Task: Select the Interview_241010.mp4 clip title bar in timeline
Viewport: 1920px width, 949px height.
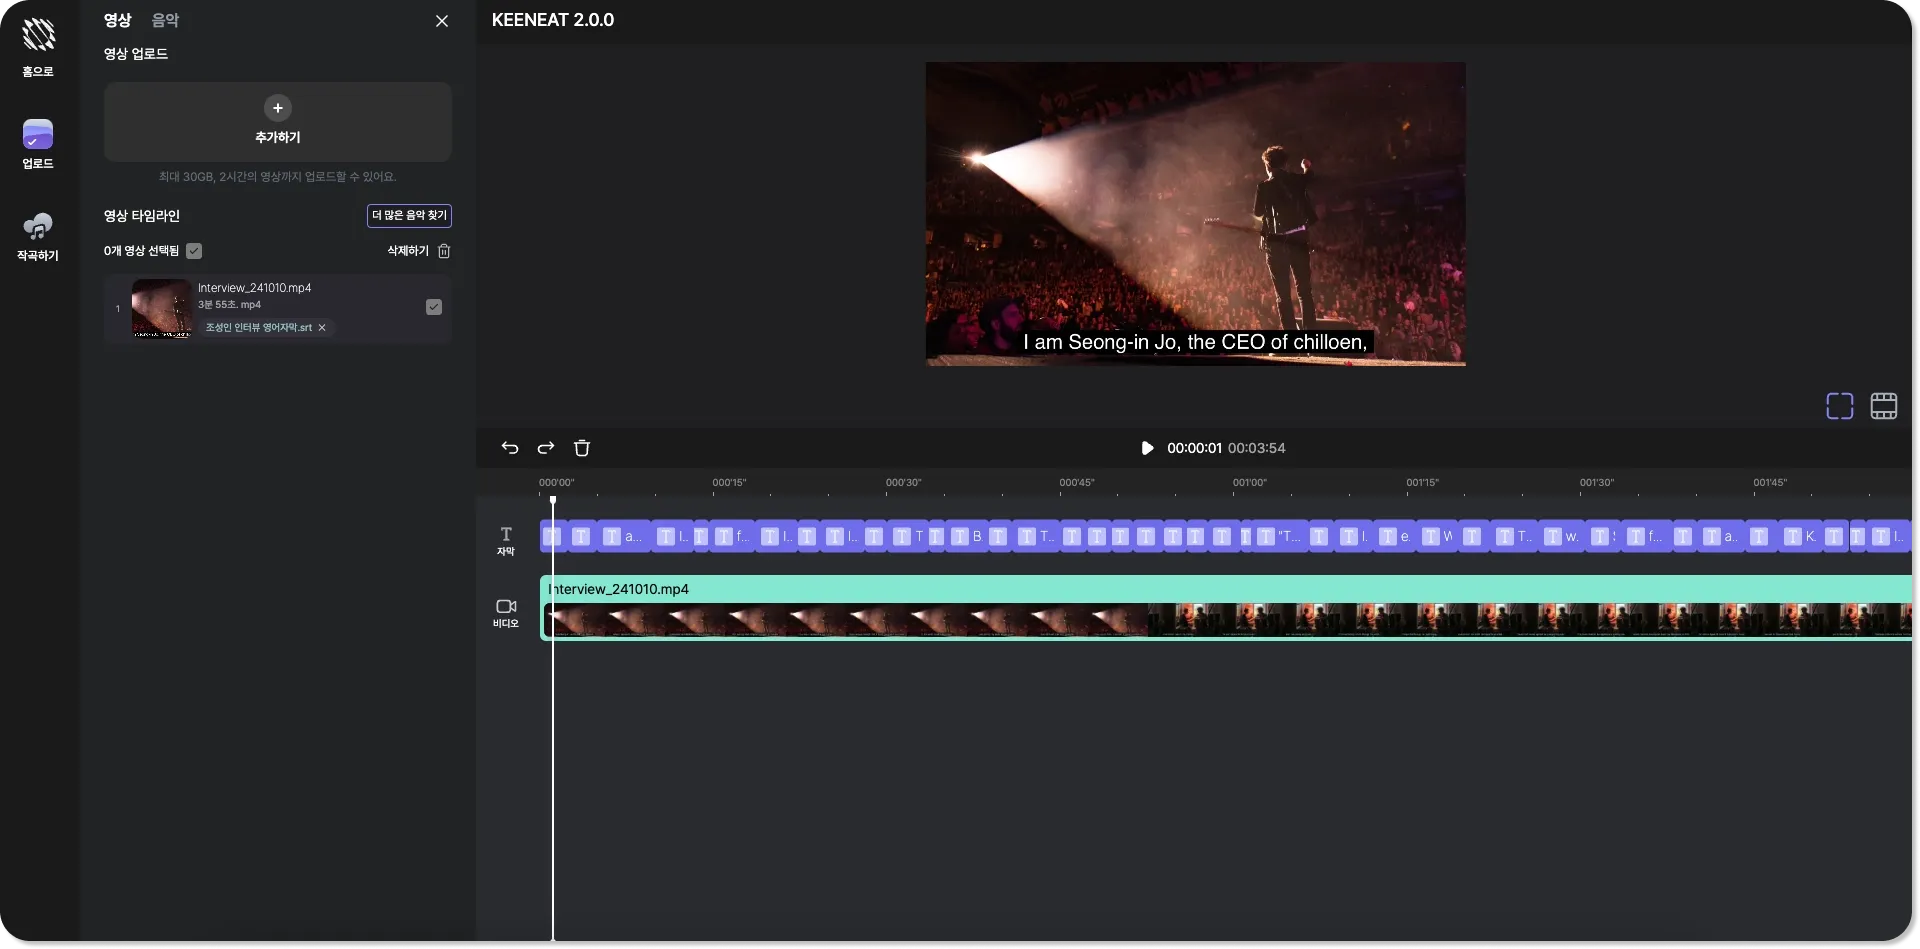Action: coord(1226,589)
